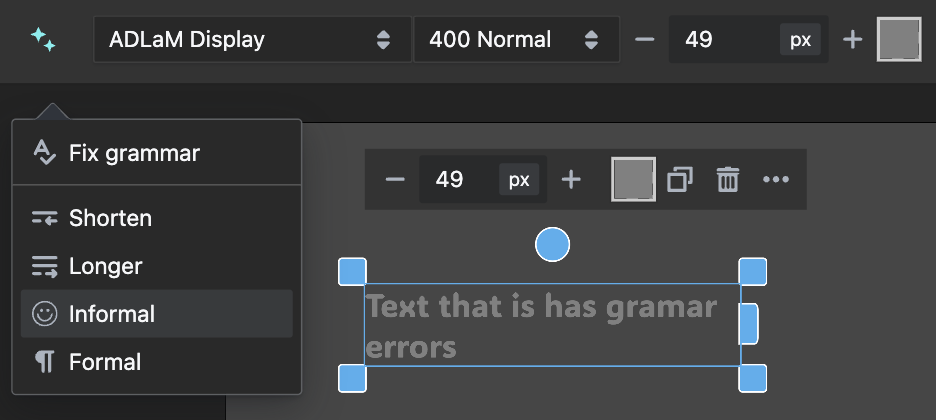Image resolution: width=936 pixels, height=420 pixels.
Task: Open the floating toolbar color swatch
Action: pyautogui.click(x=633, y=179)
